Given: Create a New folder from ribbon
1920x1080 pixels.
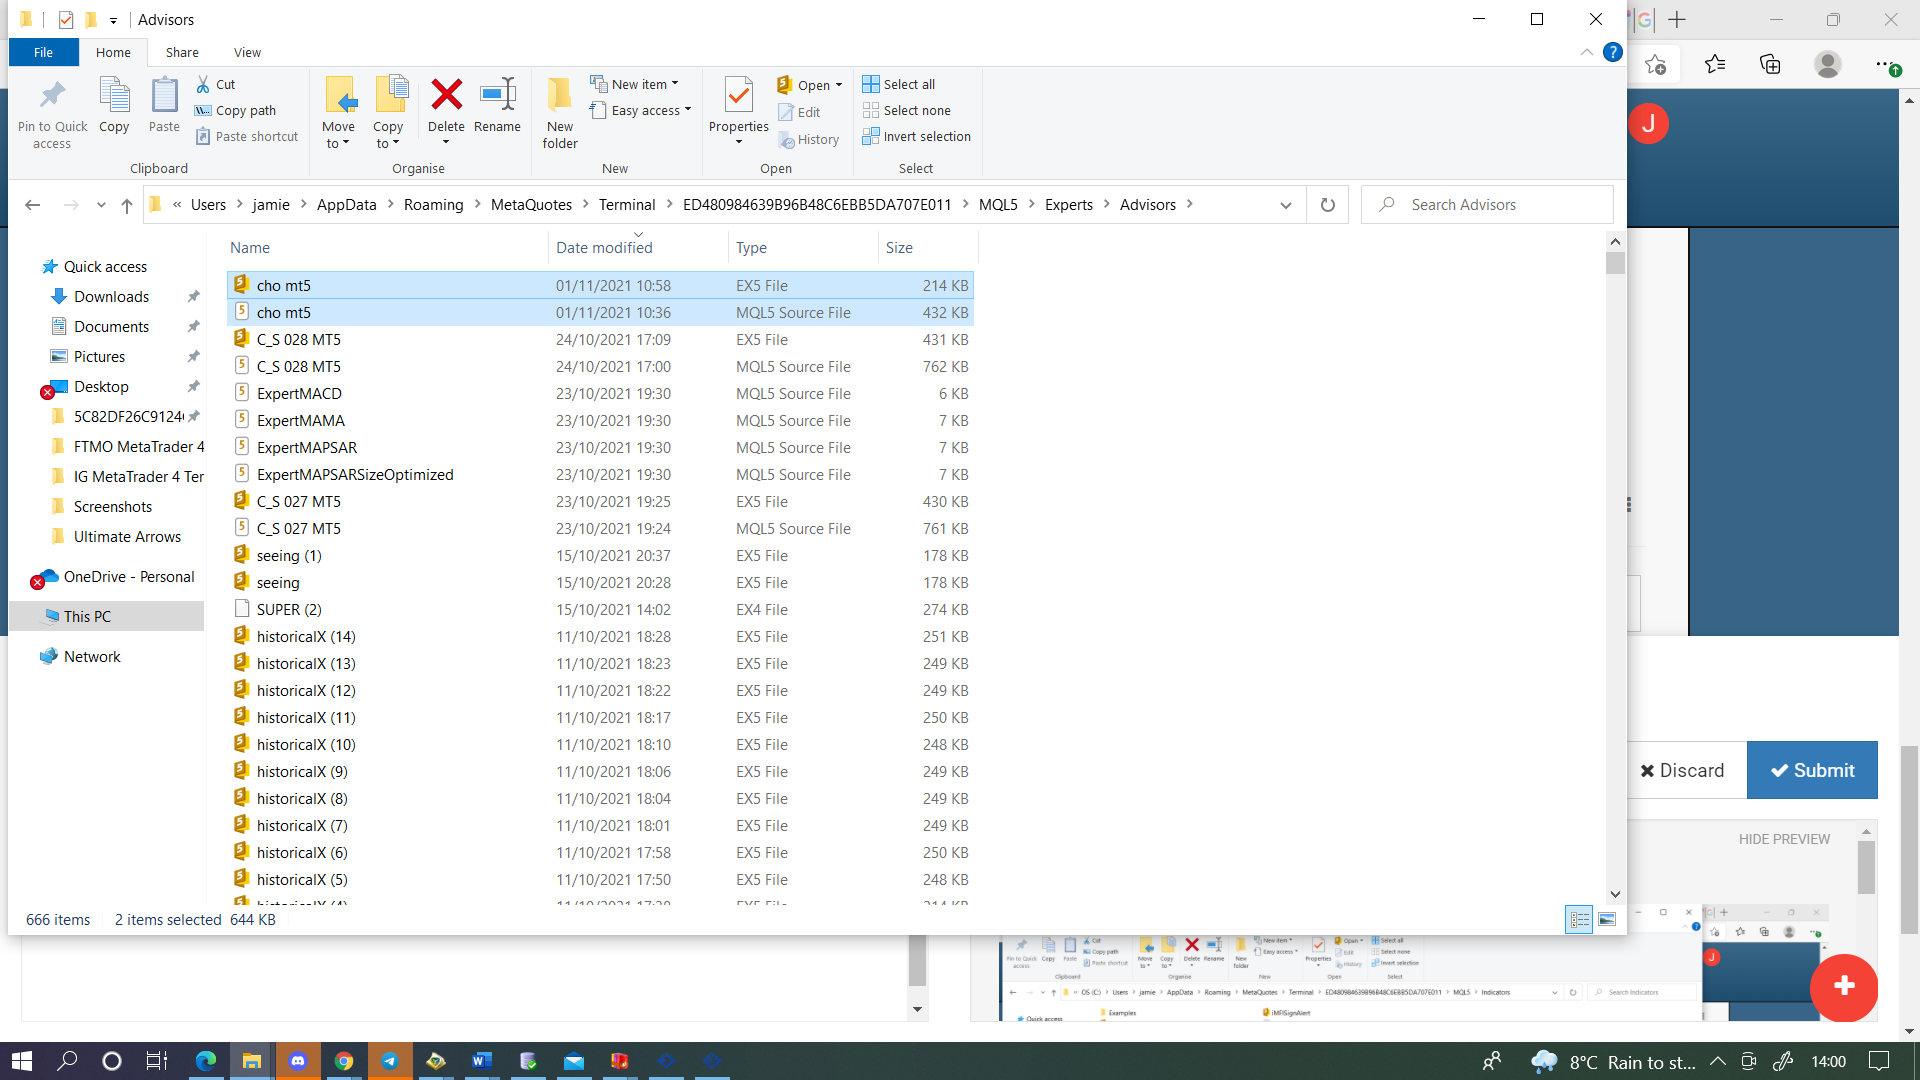Looking at the screenshot, I should tap(560, 112).
